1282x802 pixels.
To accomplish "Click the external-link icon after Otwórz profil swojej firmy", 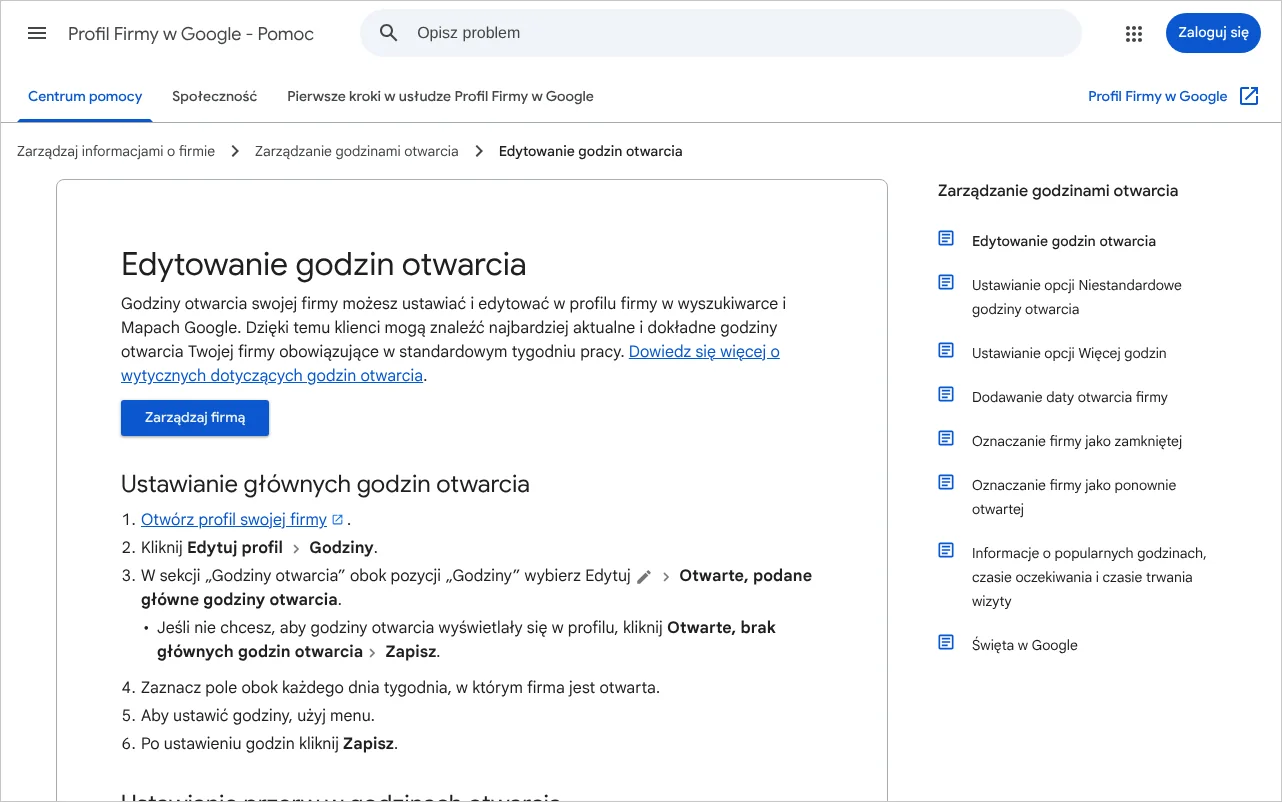I will [338, 520].
